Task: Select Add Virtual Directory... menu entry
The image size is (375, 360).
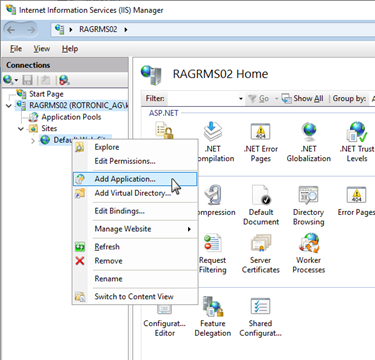Action: (x=135, y=193)
